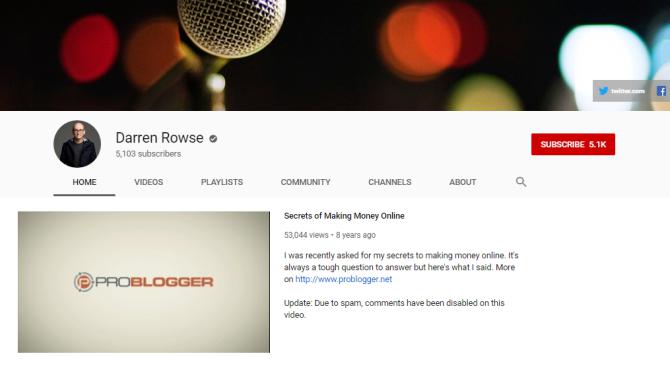Viewport: 670px width, 366px height.
Task: Click the 'I was recently asked' description text
Action: [x=401, y=267]
